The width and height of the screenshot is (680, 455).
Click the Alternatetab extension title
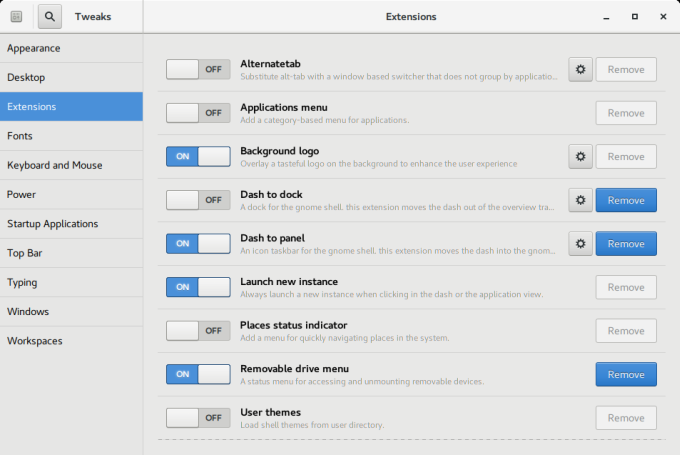[x=270, y=64]
